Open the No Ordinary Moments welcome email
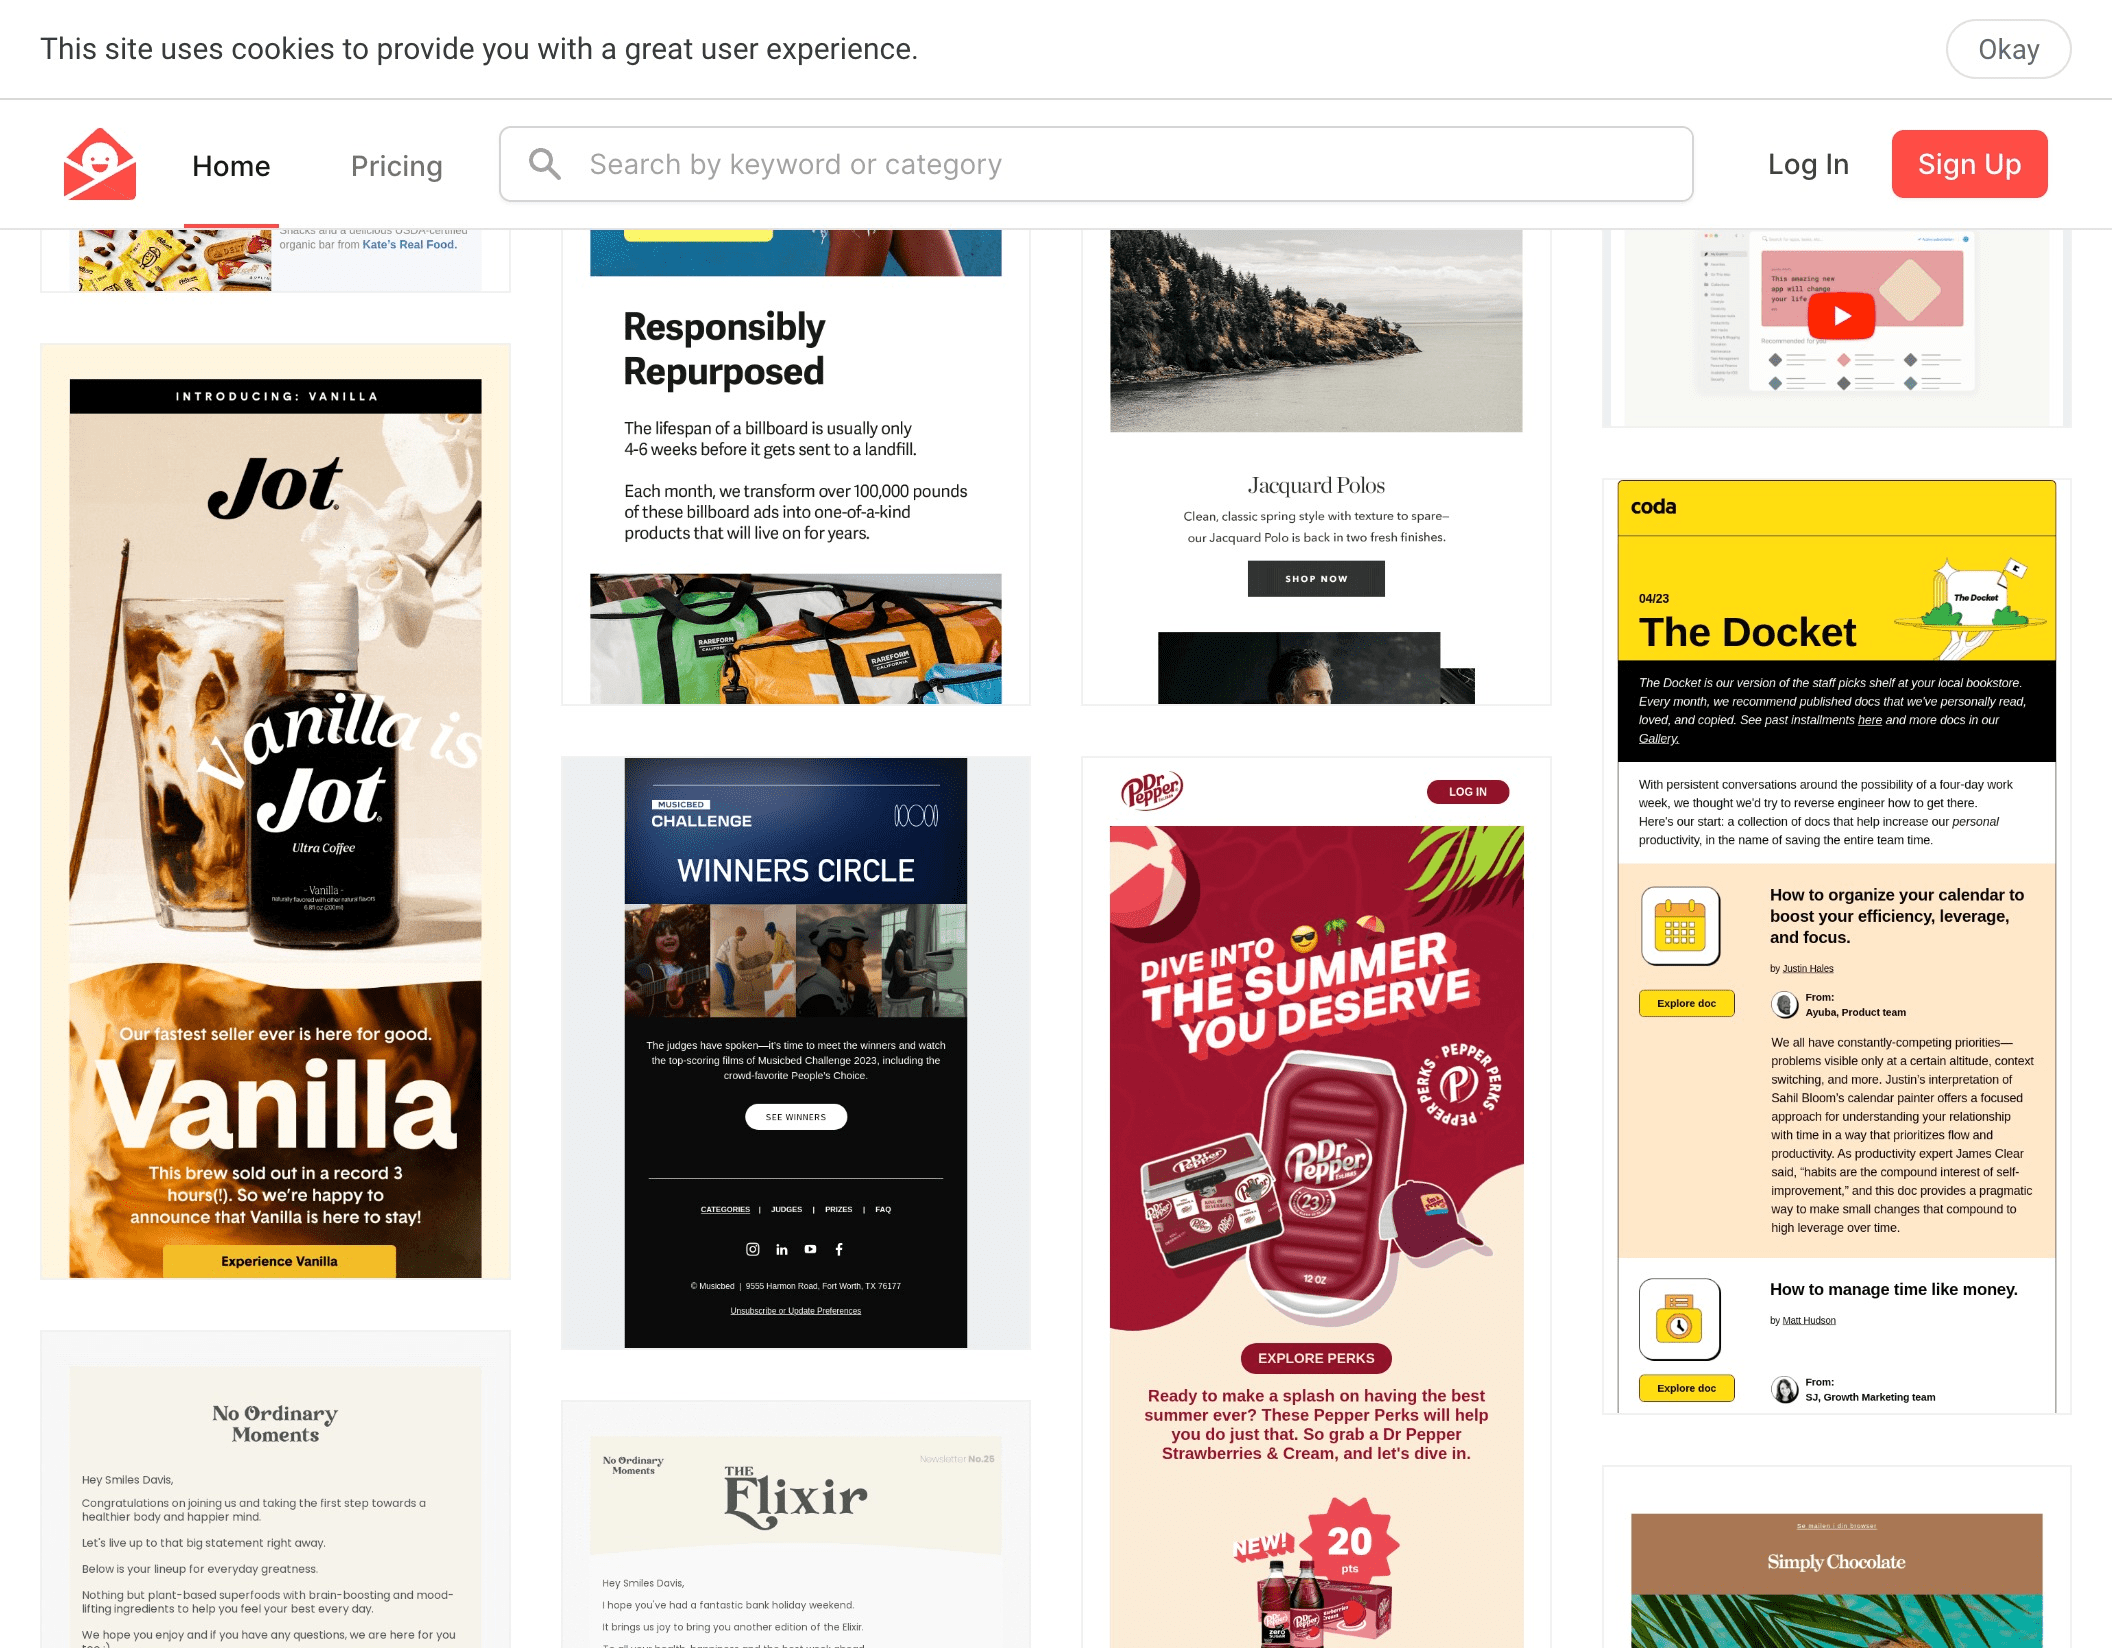This screenshot has width=2112, height=1648. tap(275, 1490)
